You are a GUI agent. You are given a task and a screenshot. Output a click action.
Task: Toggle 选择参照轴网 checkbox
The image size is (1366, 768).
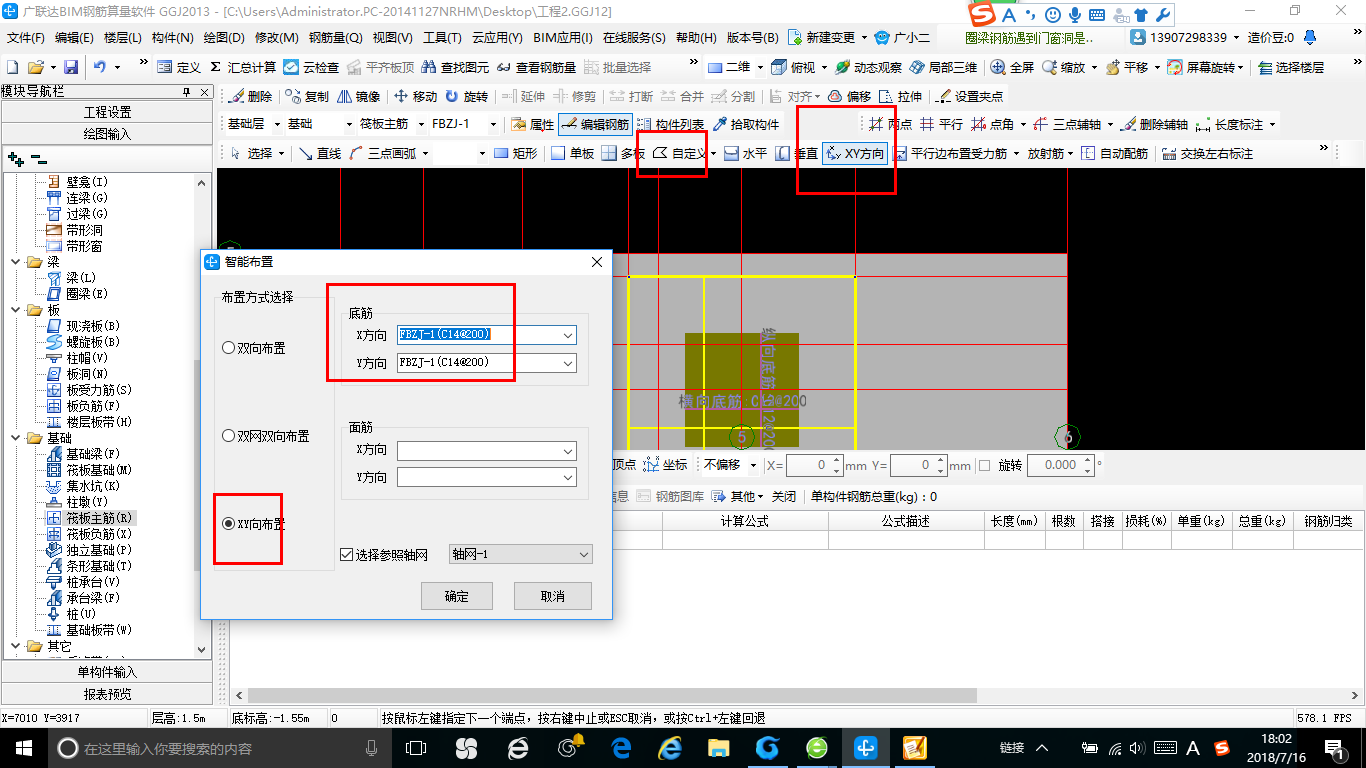click(347, 554)
